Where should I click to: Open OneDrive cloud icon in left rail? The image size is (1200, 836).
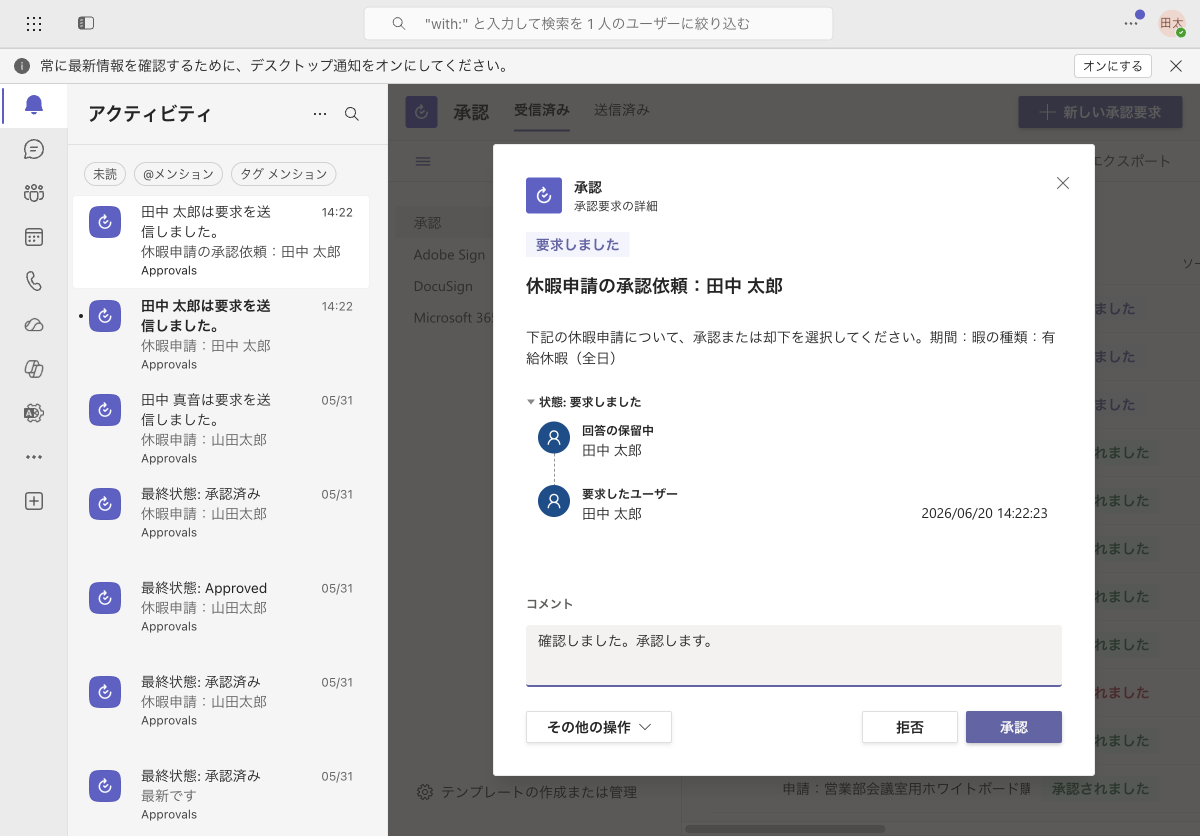(x=34, y=325)
